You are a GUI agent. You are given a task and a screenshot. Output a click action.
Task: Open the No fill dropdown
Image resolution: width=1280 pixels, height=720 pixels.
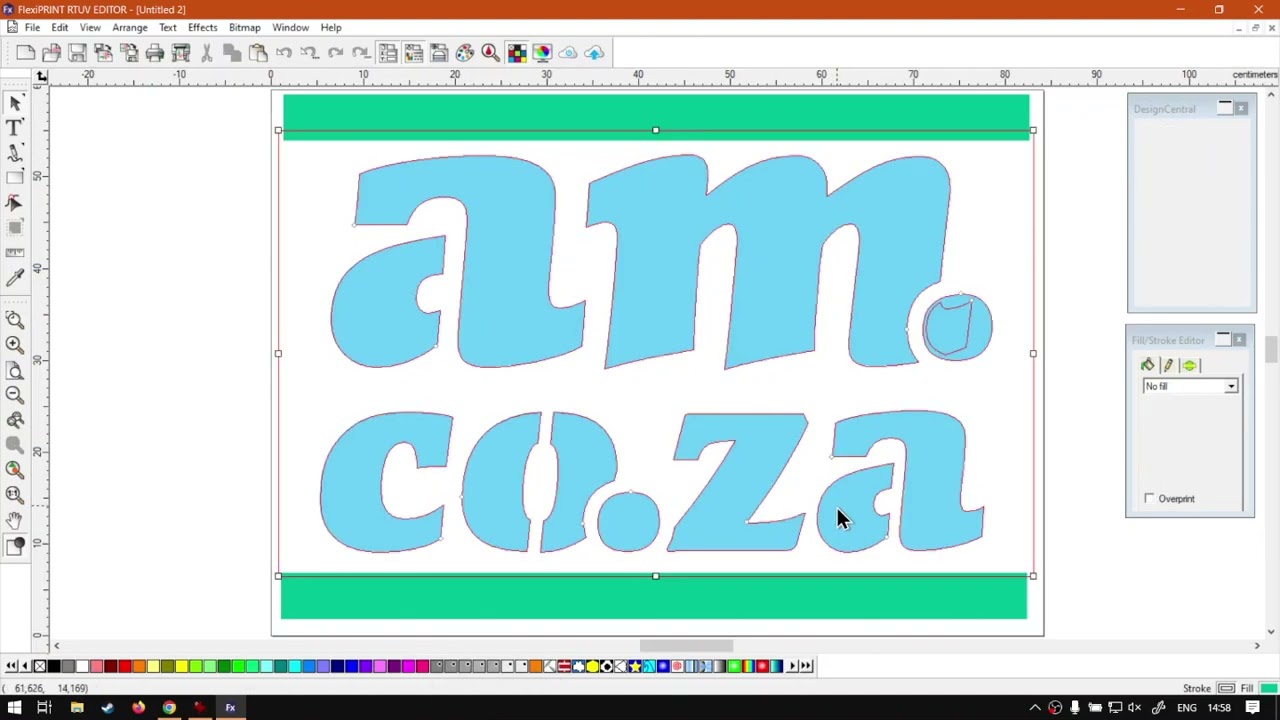pos(1190,386)
